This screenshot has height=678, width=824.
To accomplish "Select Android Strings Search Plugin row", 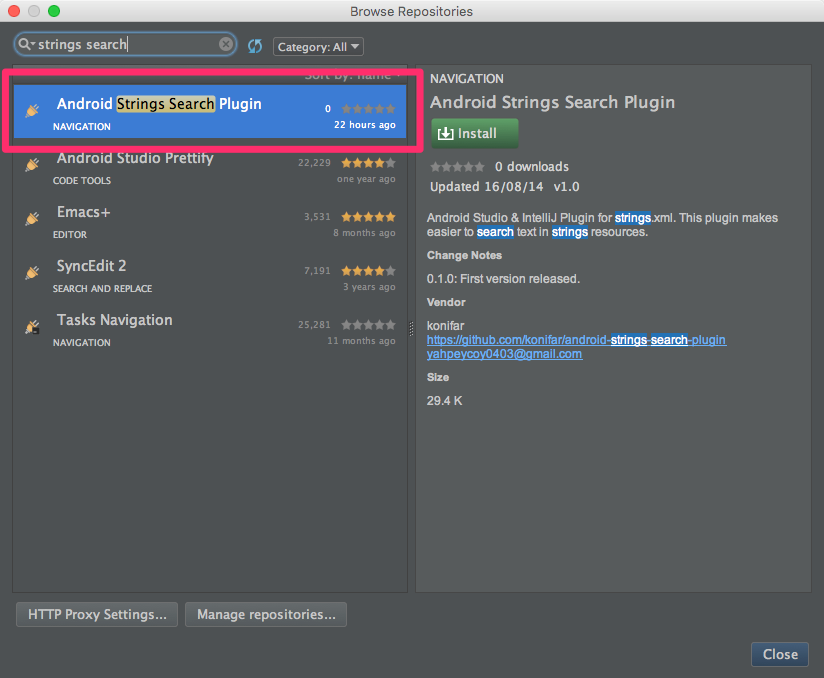I will [210, 111].
